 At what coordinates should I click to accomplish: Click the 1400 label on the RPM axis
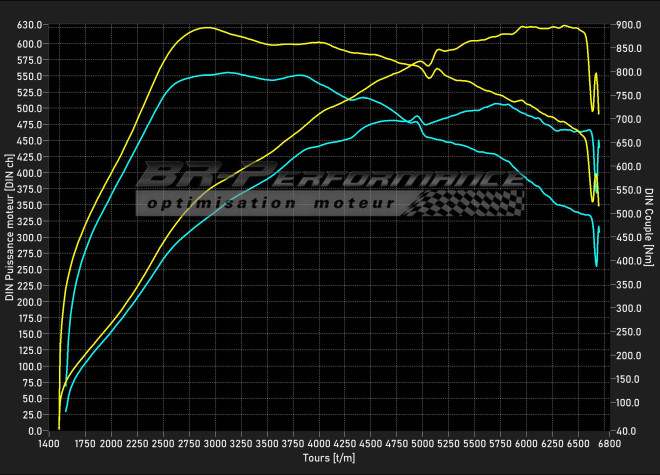pyautogui.click(x=47, y=443)
